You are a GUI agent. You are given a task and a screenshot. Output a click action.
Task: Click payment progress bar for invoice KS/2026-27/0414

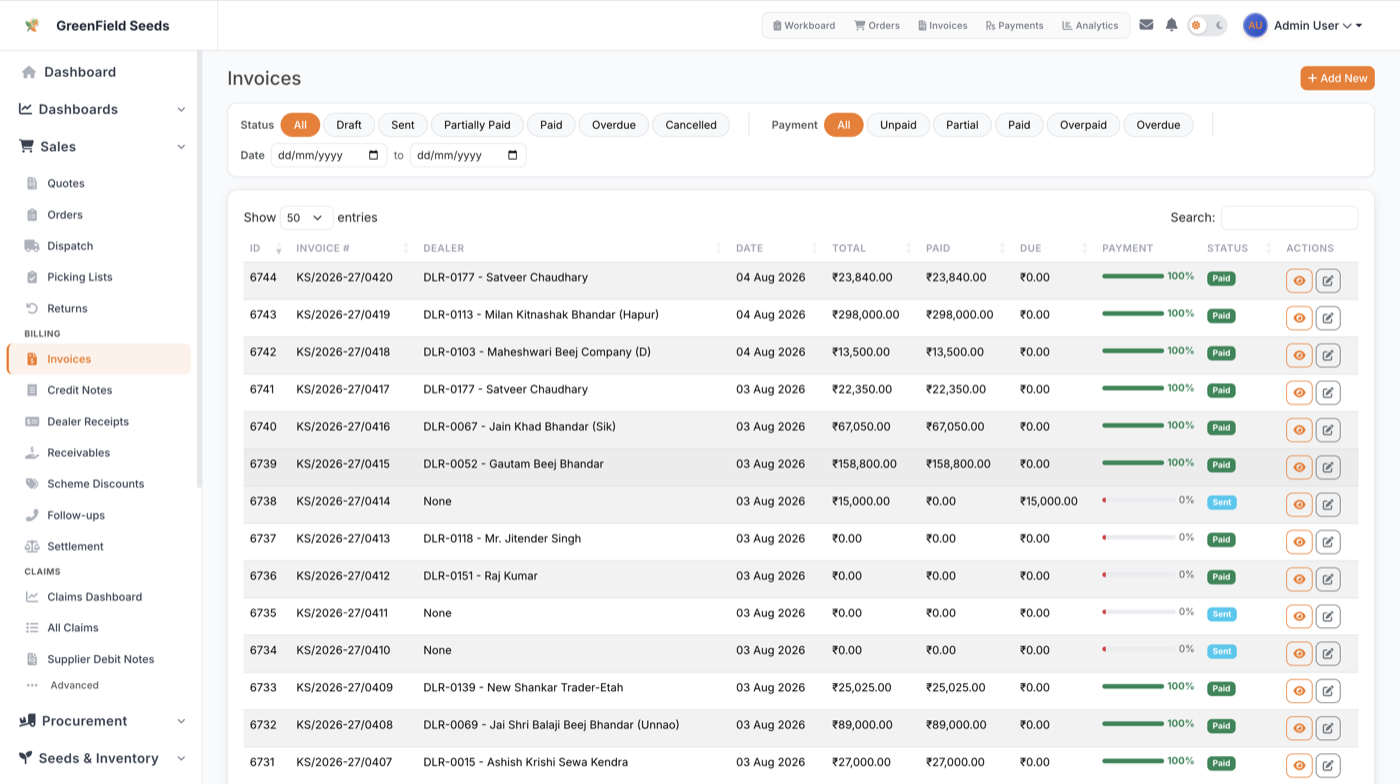[1138, 500]
